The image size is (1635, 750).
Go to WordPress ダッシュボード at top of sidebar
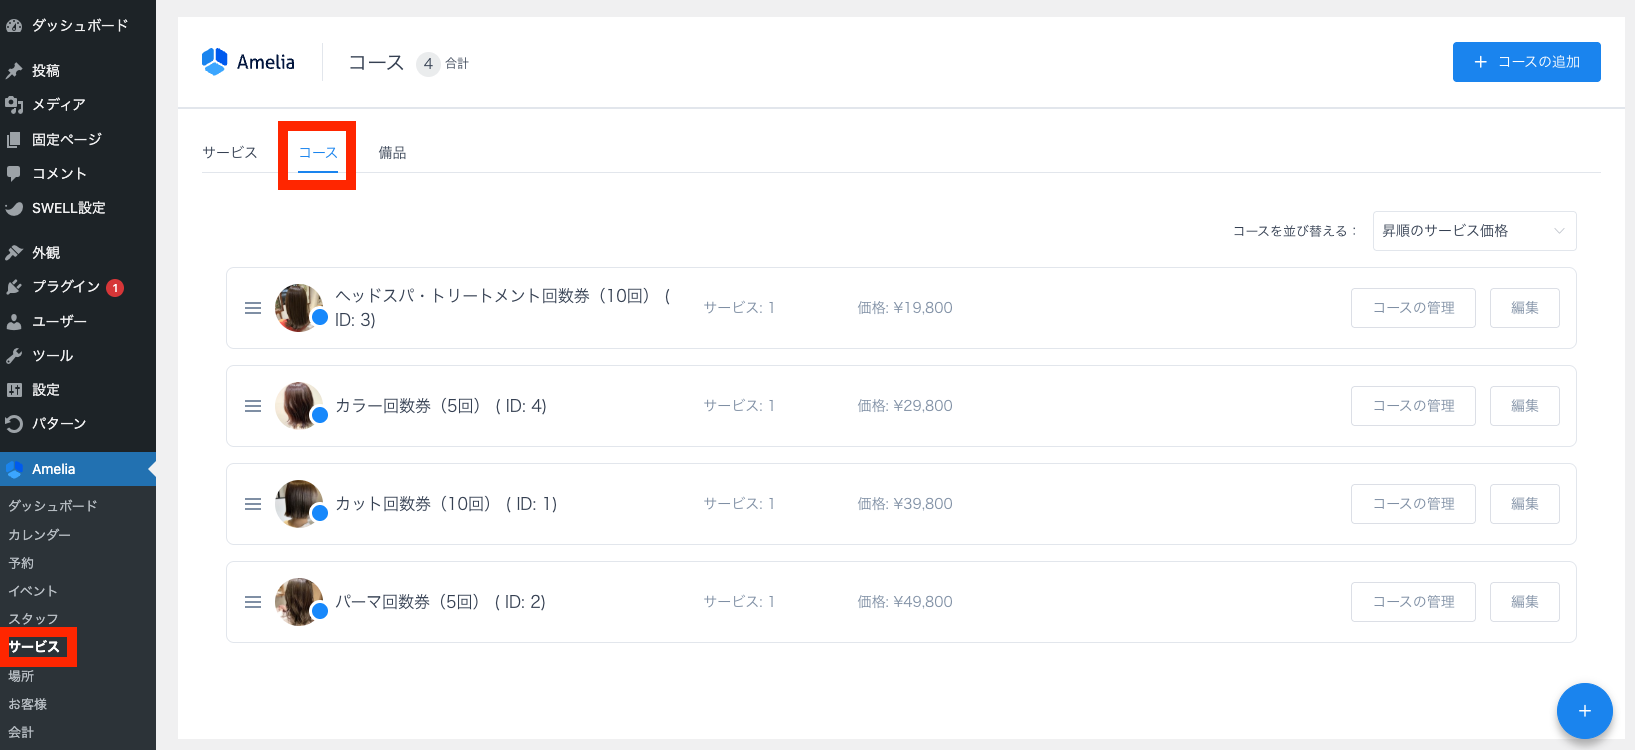point(79,25)
